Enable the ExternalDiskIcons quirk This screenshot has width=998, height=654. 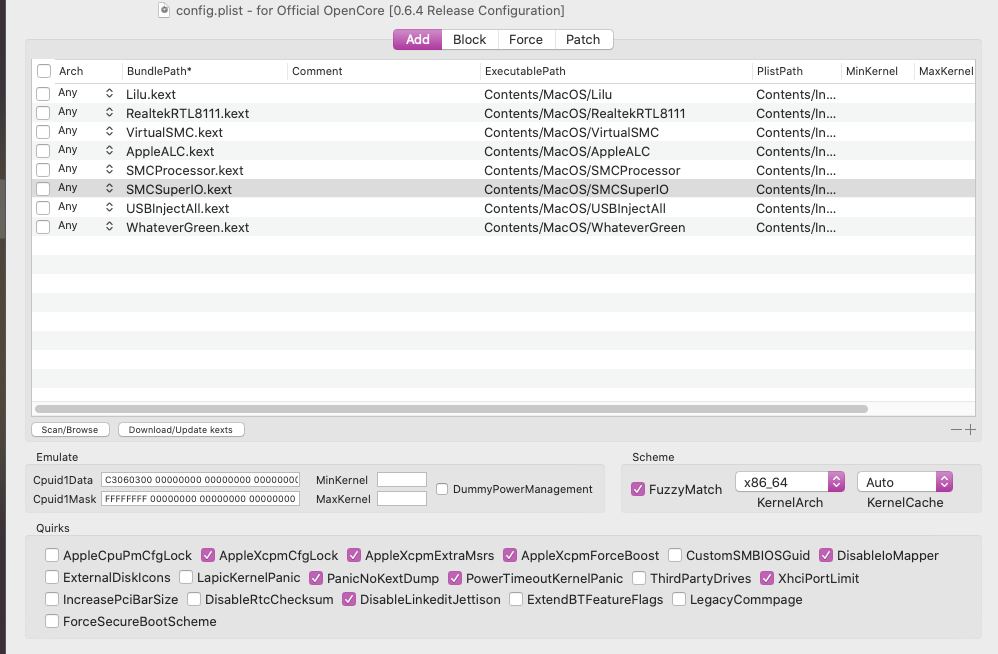click(x=52, y=577)
